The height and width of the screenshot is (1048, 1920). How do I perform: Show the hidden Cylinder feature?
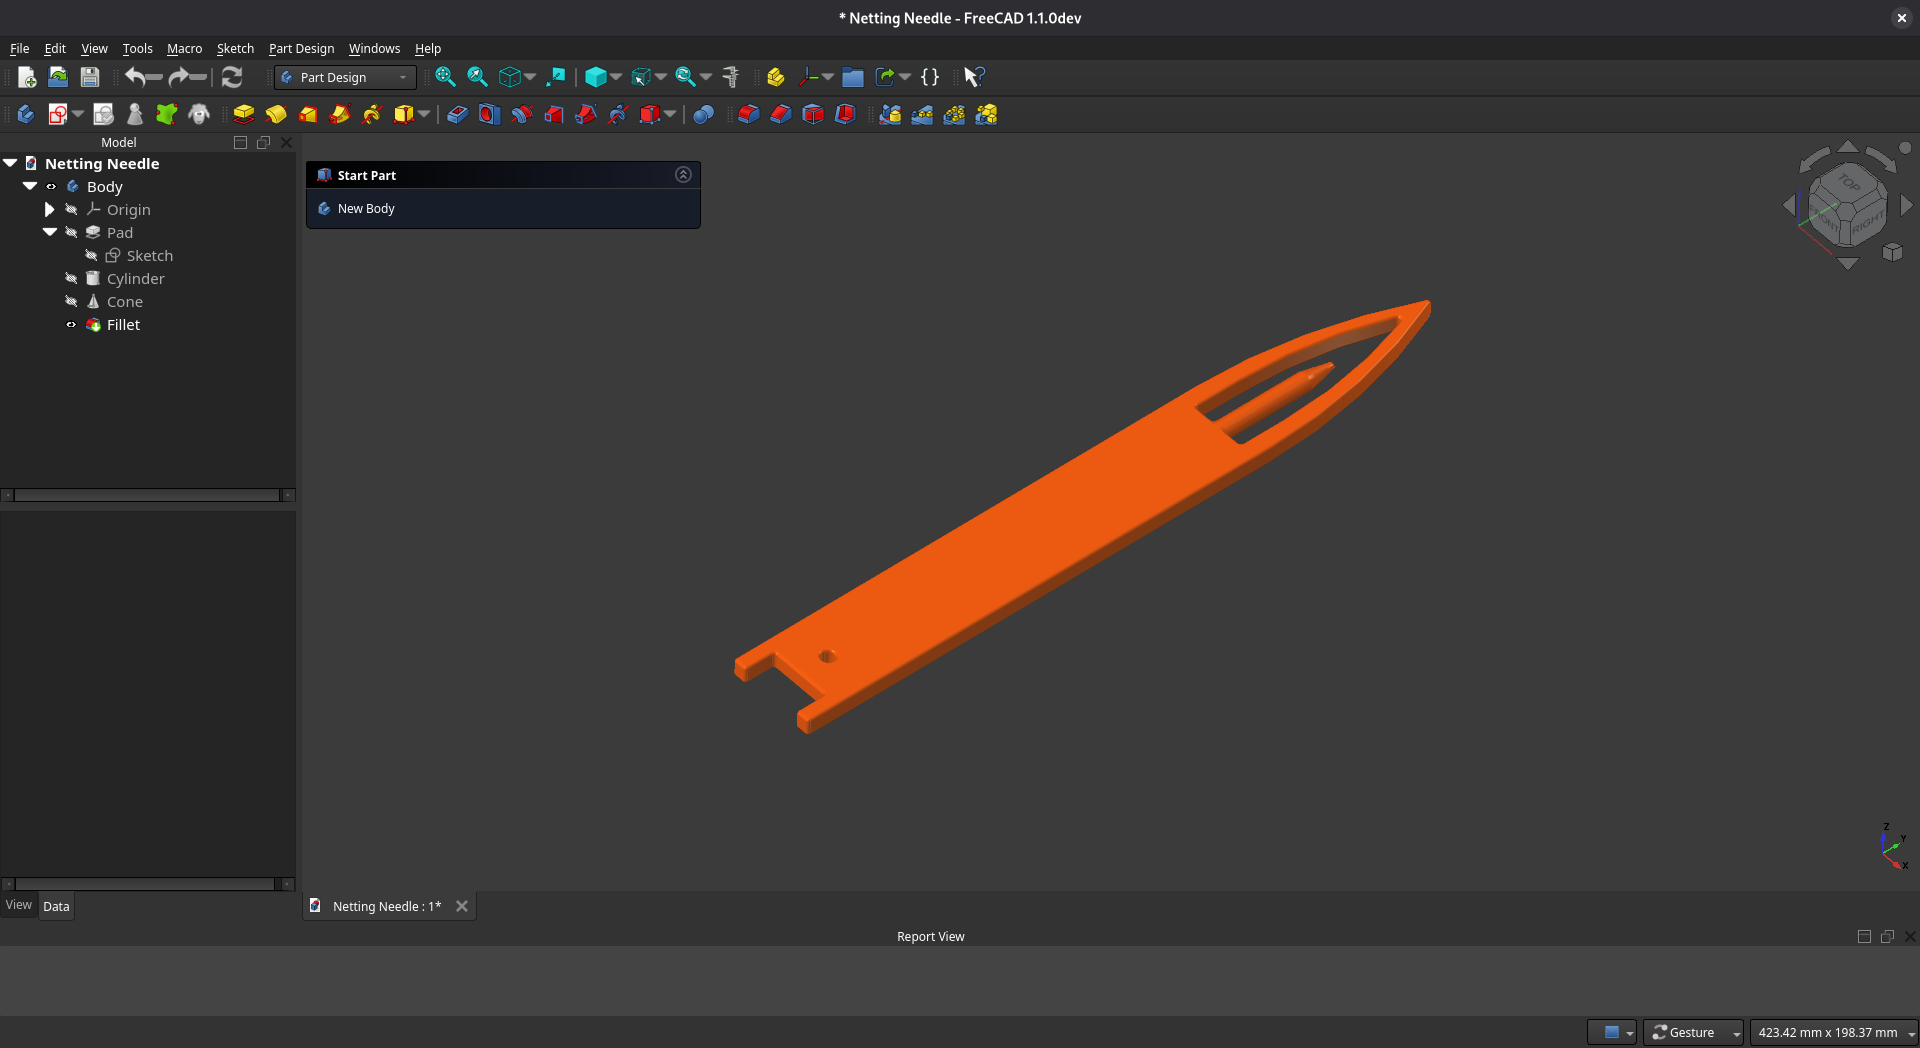(x=71, y=279)
